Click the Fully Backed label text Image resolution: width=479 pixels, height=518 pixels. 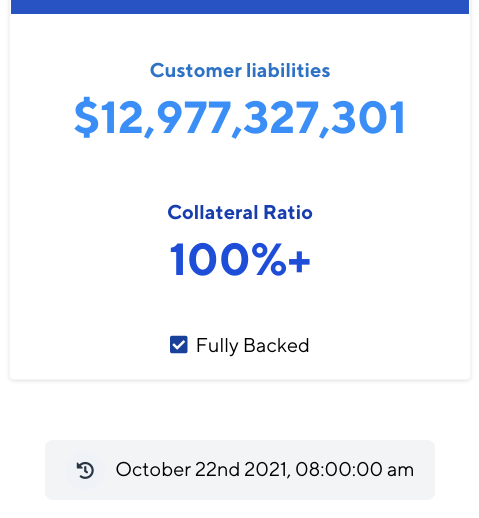click(x=253, y=346)
